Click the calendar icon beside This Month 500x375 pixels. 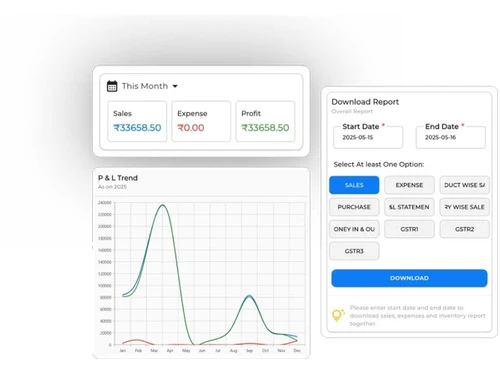[112, 86]
